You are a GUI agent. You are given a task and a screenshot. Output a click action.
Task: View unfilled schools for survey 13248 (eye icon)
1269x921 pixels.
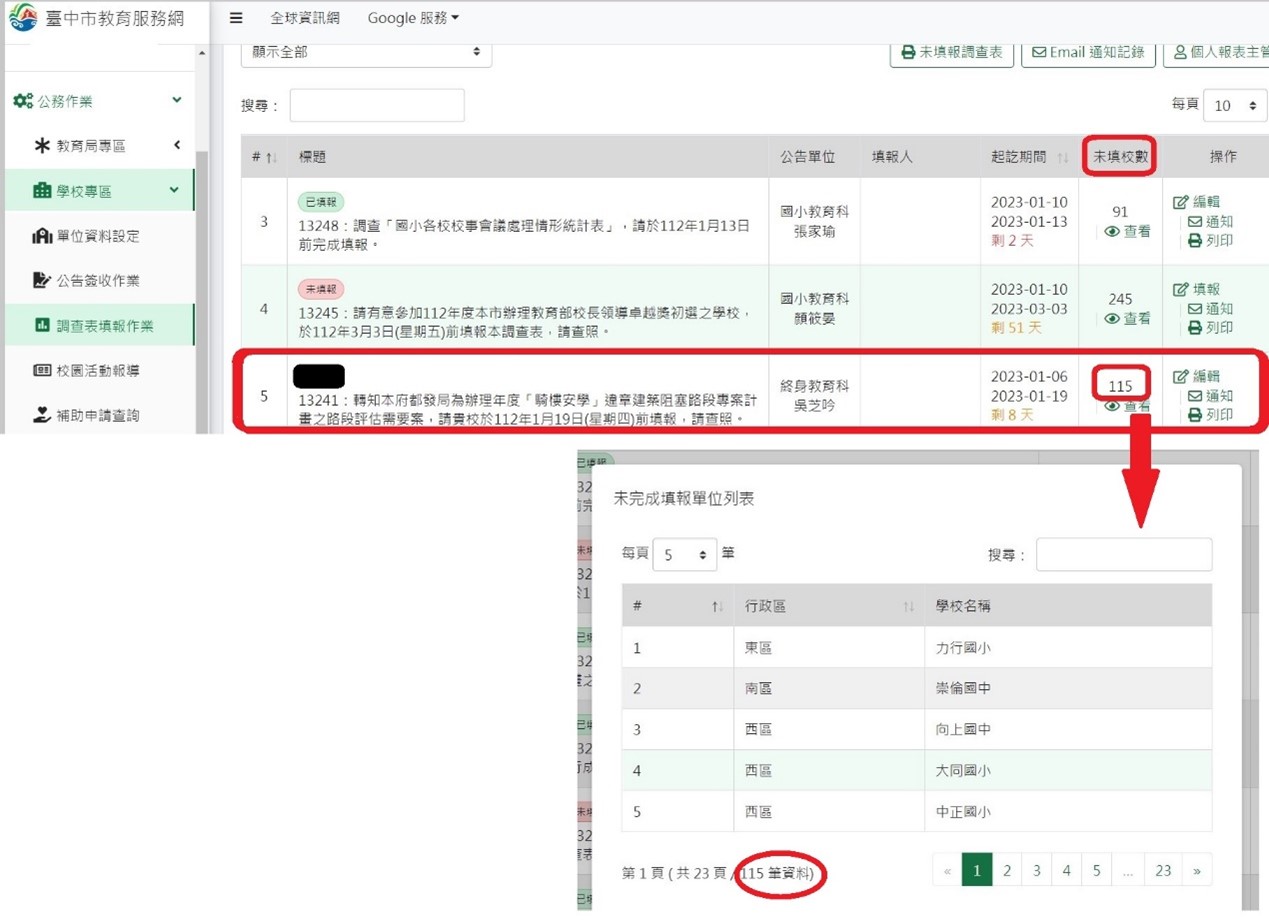[x=1112, y=232]
